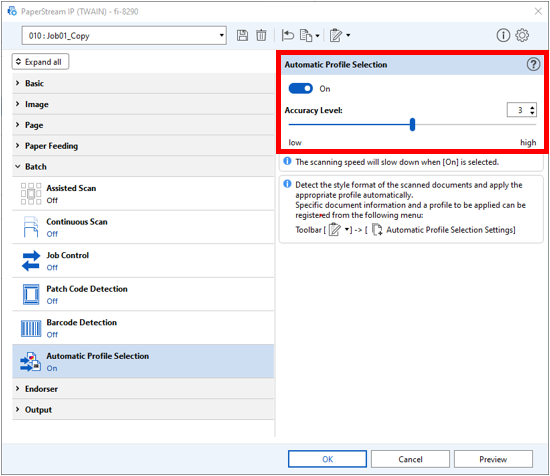Click the information icon in toolbar
The height and width of the screenshot is (476, 550).
[x=503, y=35]
